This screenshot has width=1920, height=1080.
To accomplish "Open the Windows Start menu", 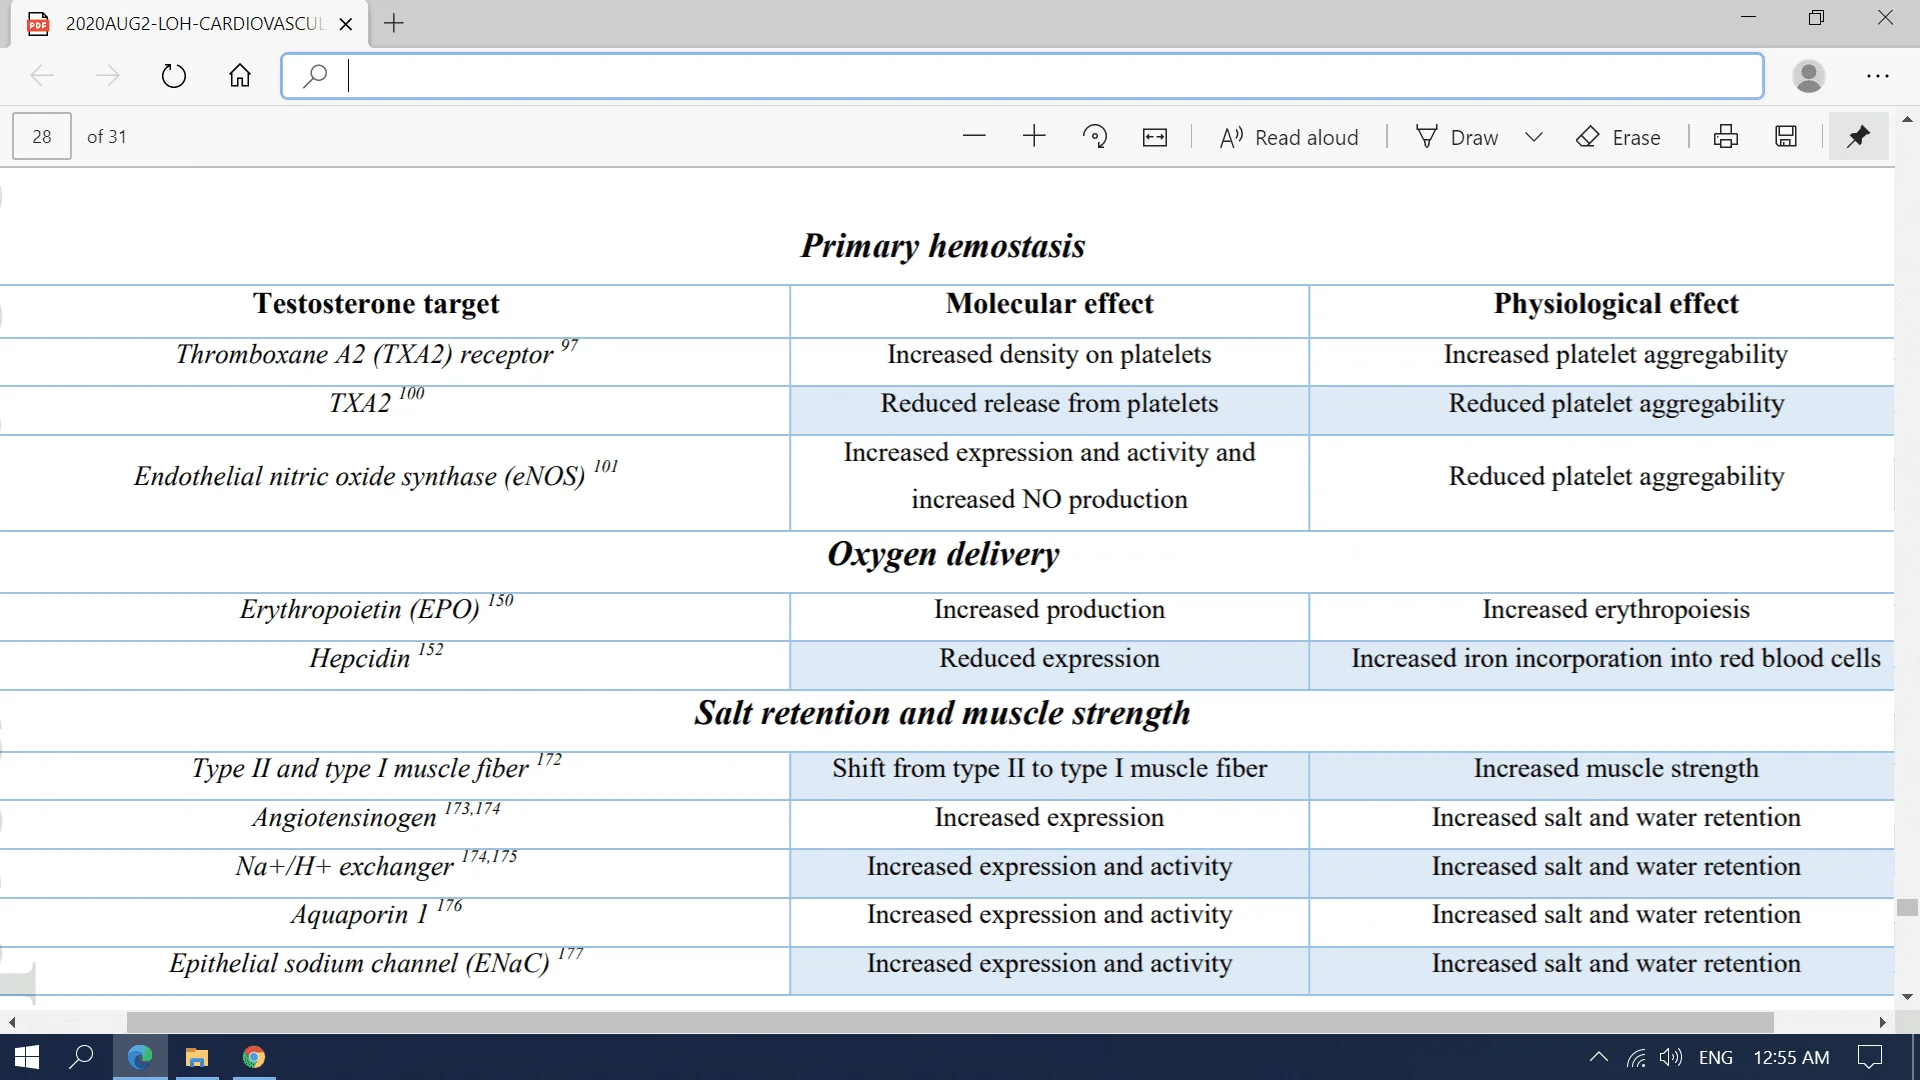I will click(27, 1057).
